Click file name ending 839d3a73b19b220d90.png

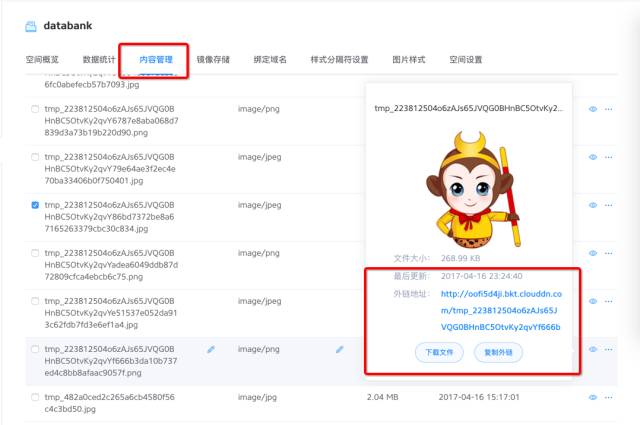coord(111,121)
